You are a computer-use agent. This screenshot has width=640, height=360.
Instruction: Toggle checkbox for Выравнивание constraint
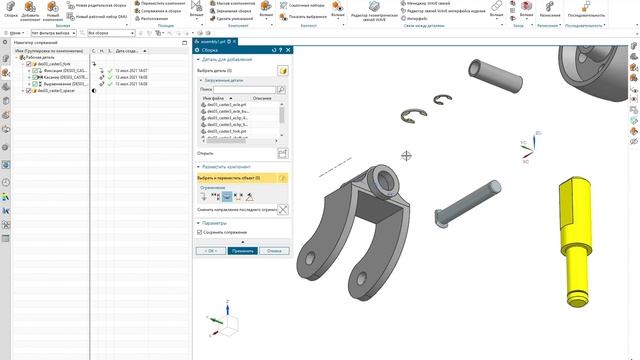click(35, 84)
